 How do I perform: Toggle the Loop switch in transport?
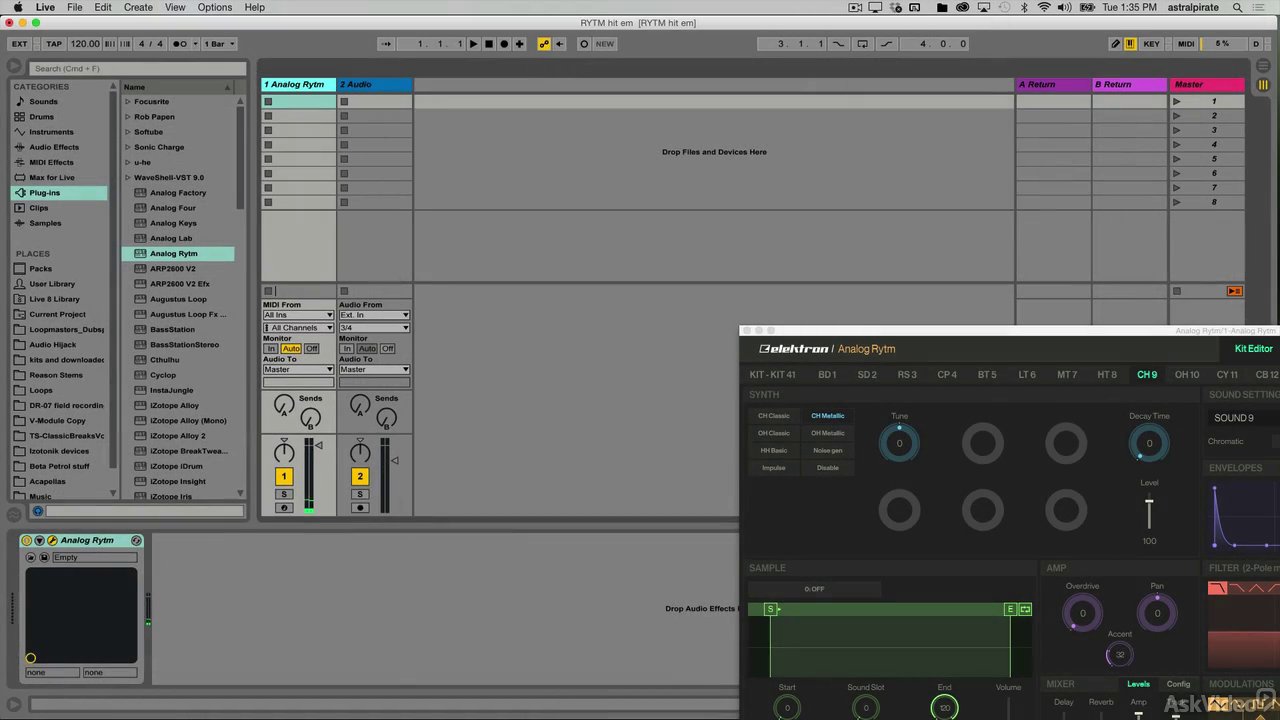(862, 44)
